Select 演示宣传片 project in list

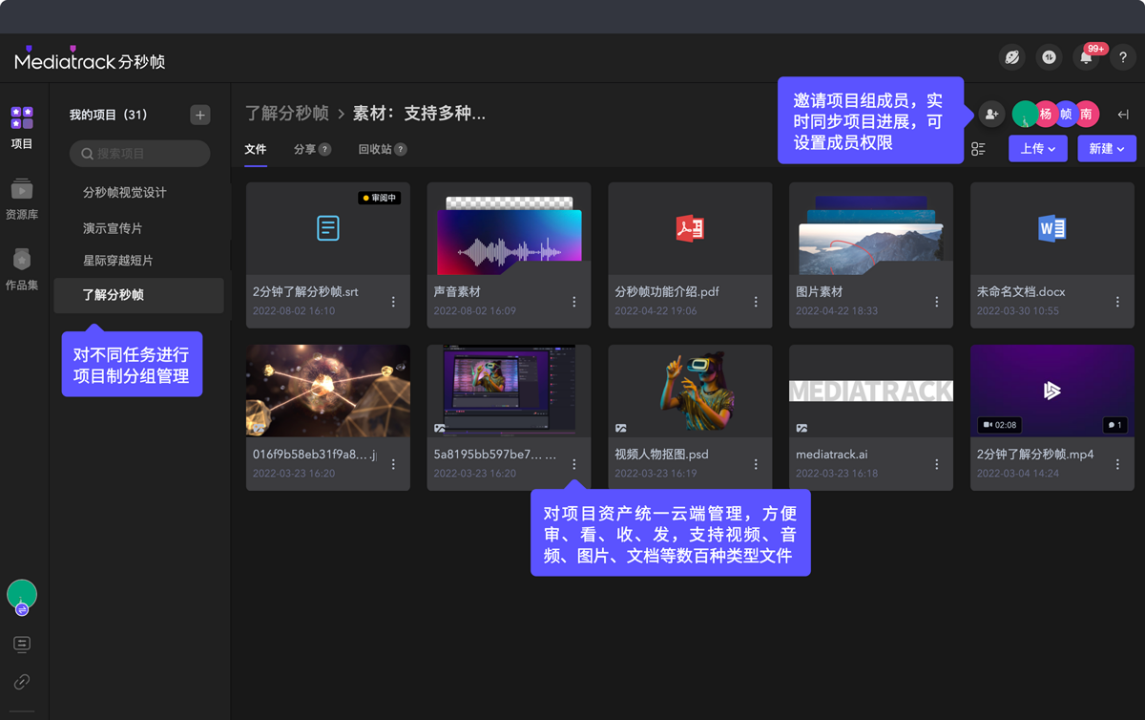pos(113,228)
